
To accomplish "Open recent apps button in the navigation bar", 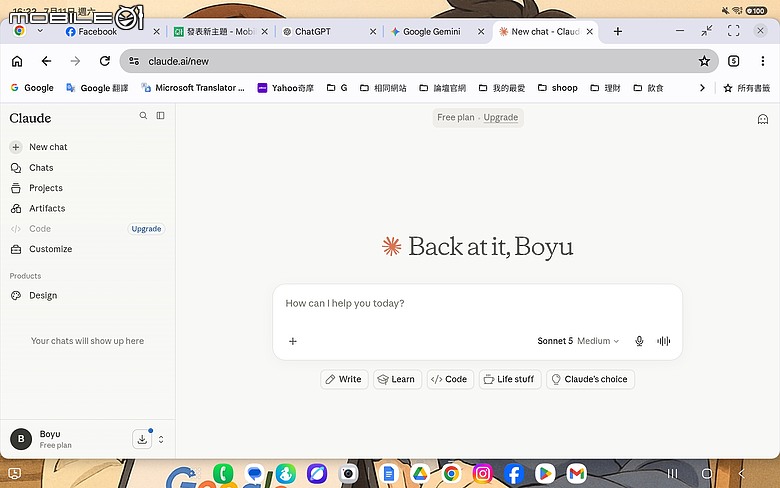I will pyautogui.click(x=672, y=474).
